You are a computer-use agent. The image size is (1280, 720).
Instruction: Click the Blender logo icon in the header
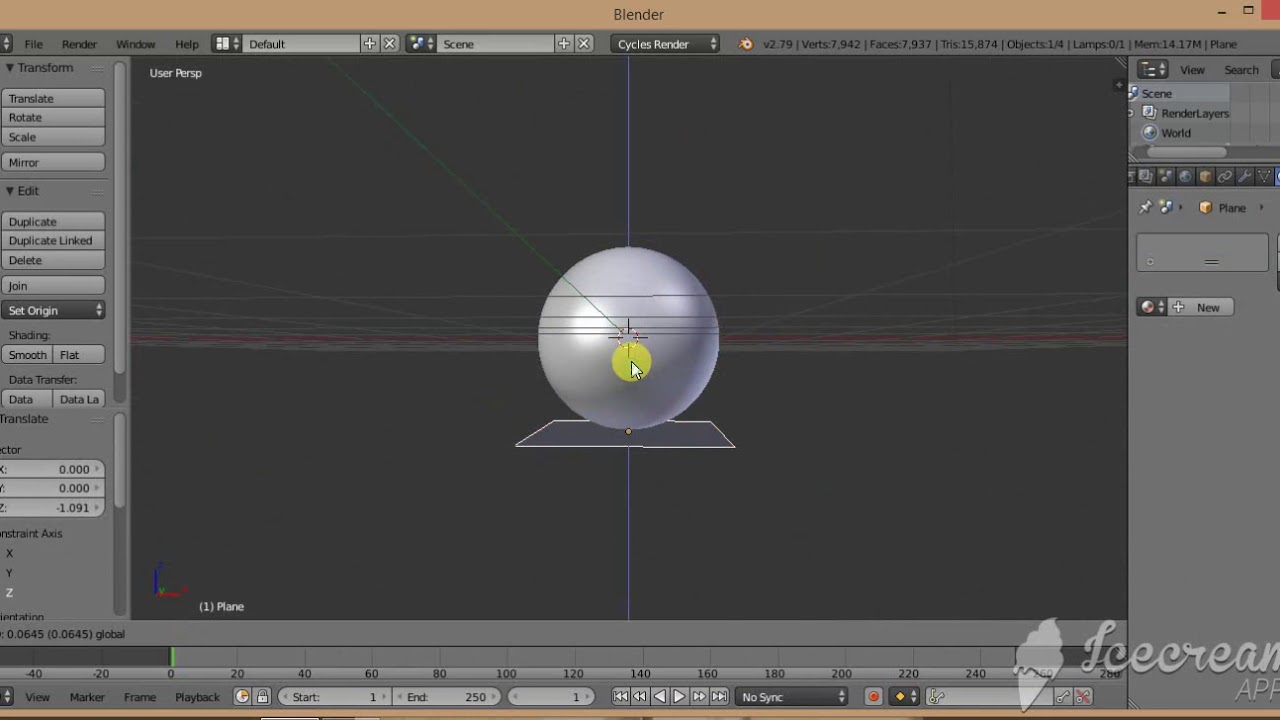tap(745, 44)
